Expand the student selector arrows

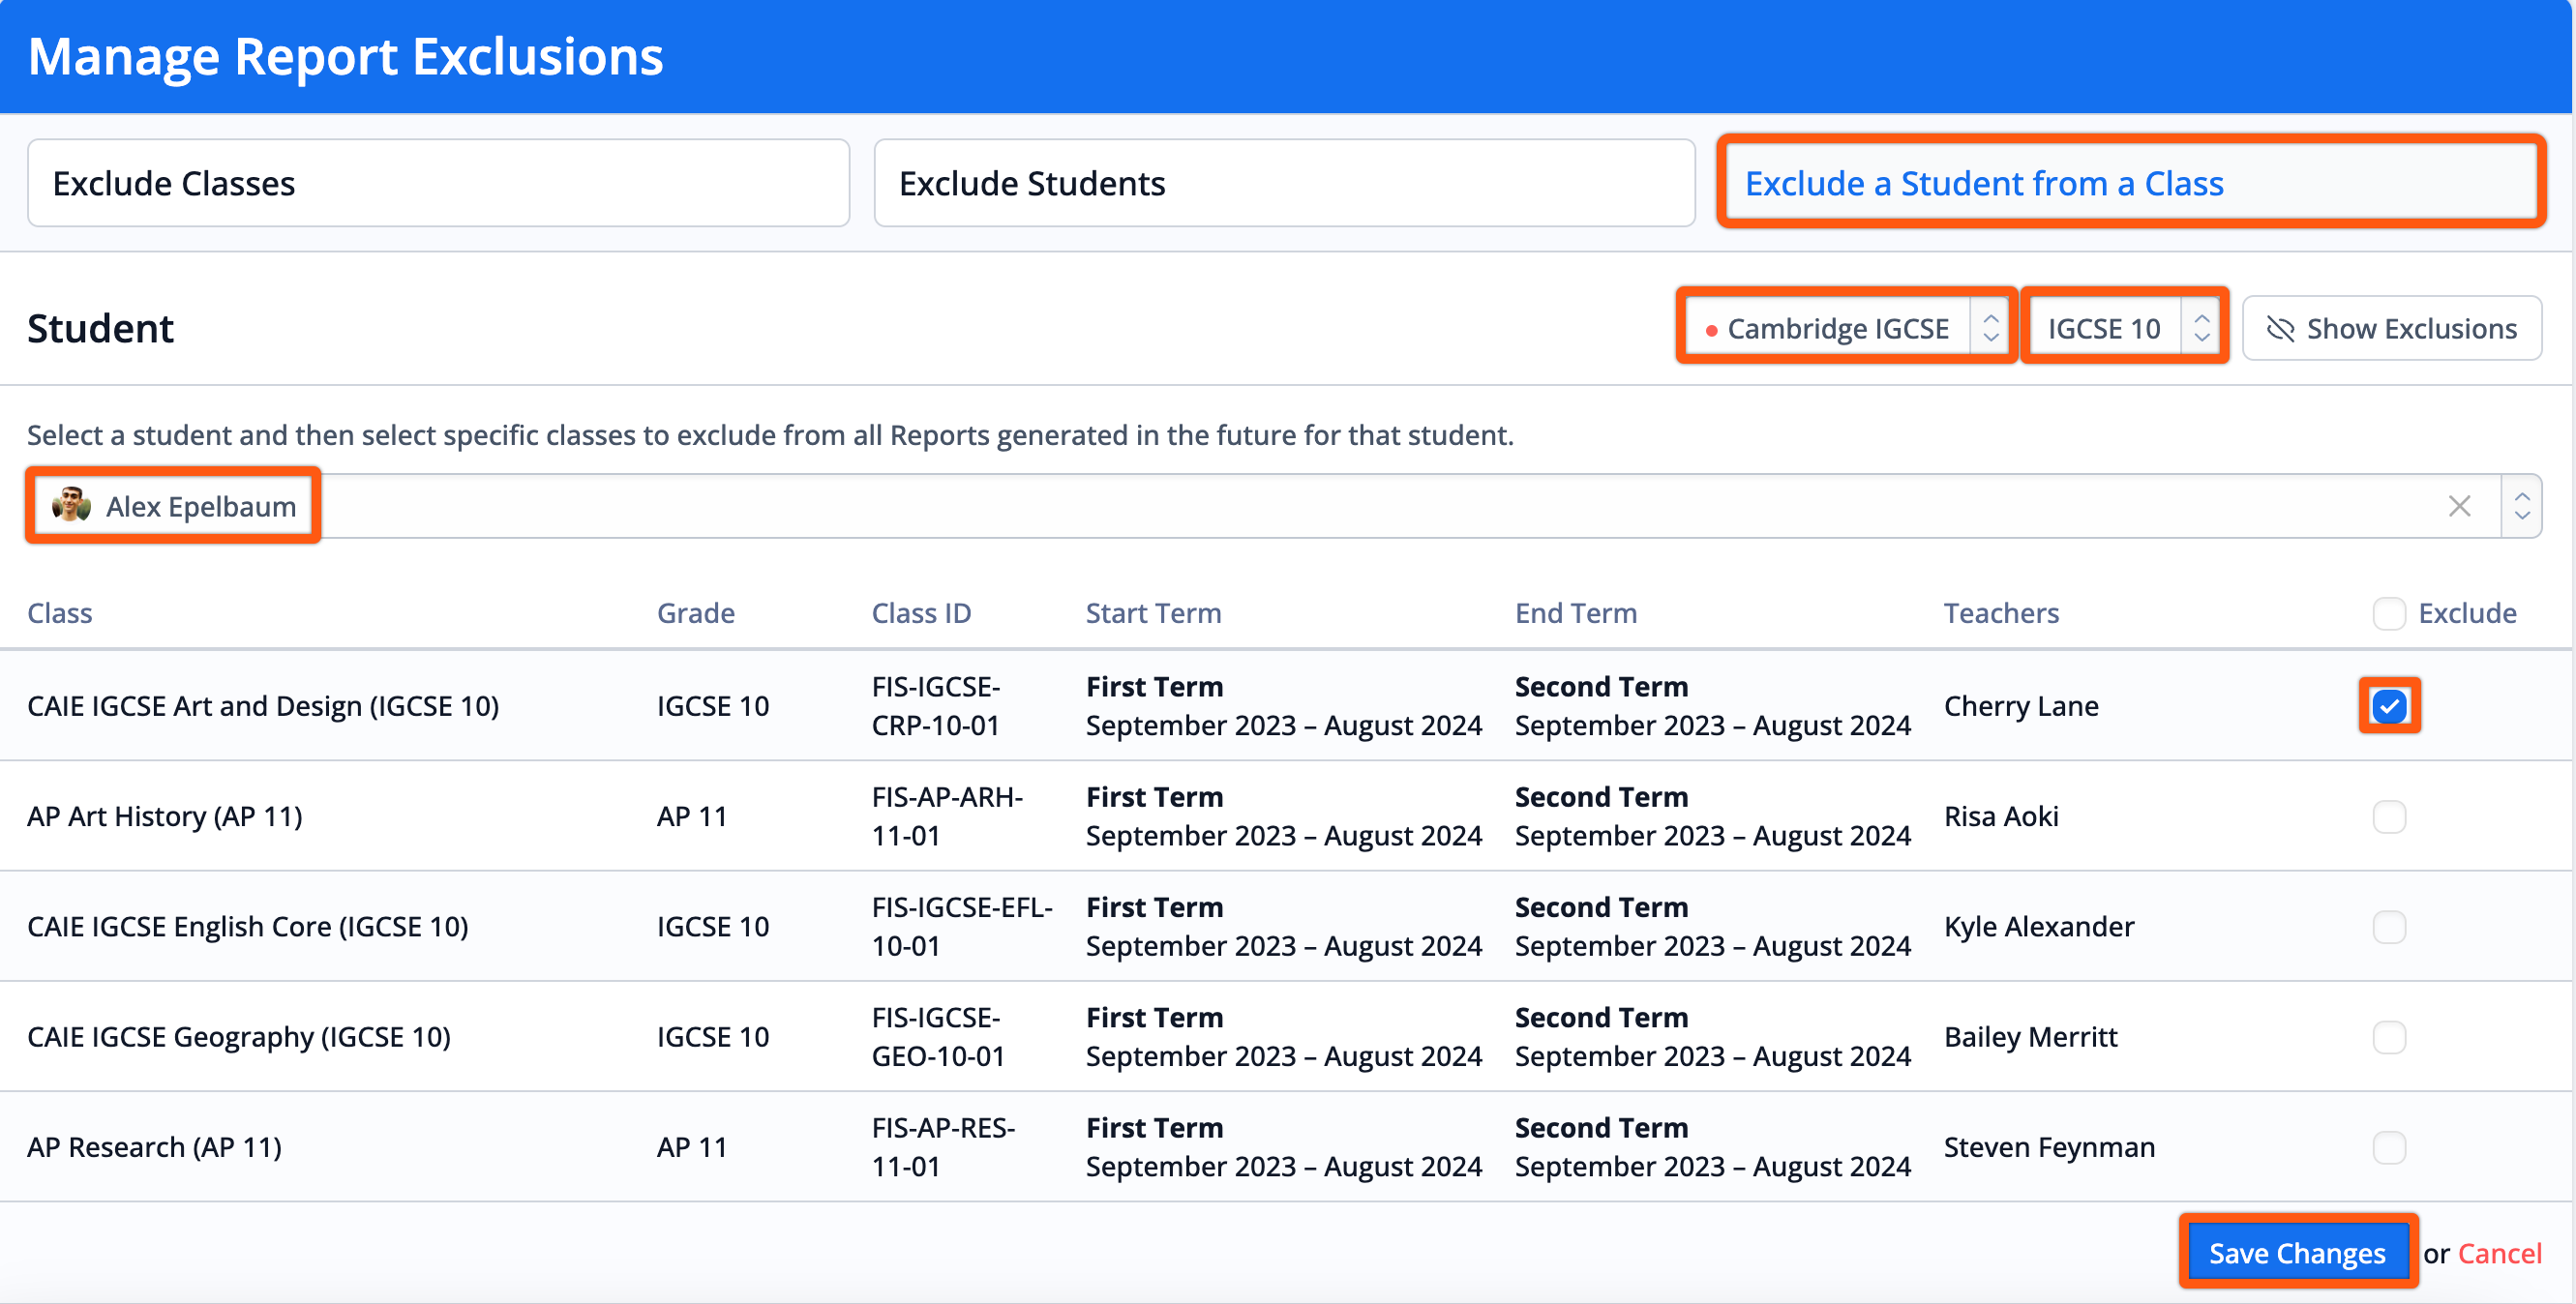[2522, 506]
